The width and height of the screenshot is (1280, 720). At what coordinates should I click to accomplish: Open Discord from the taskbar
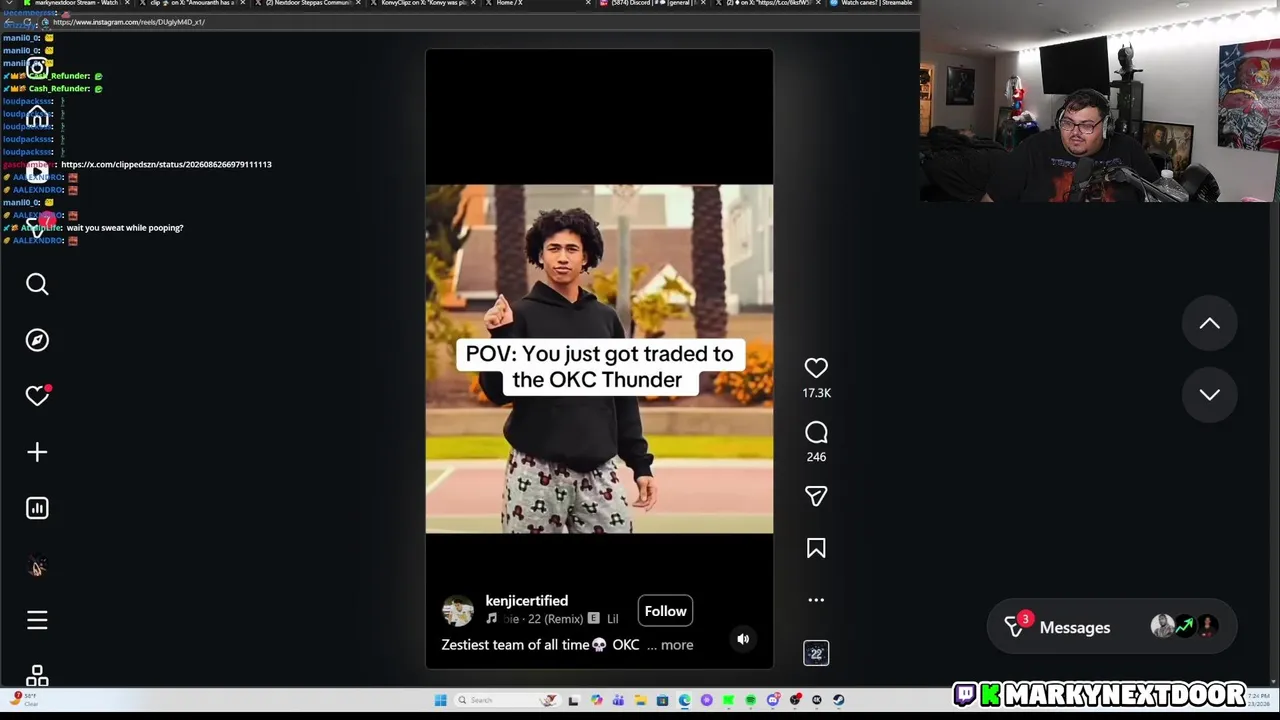(x=773, y=700)
